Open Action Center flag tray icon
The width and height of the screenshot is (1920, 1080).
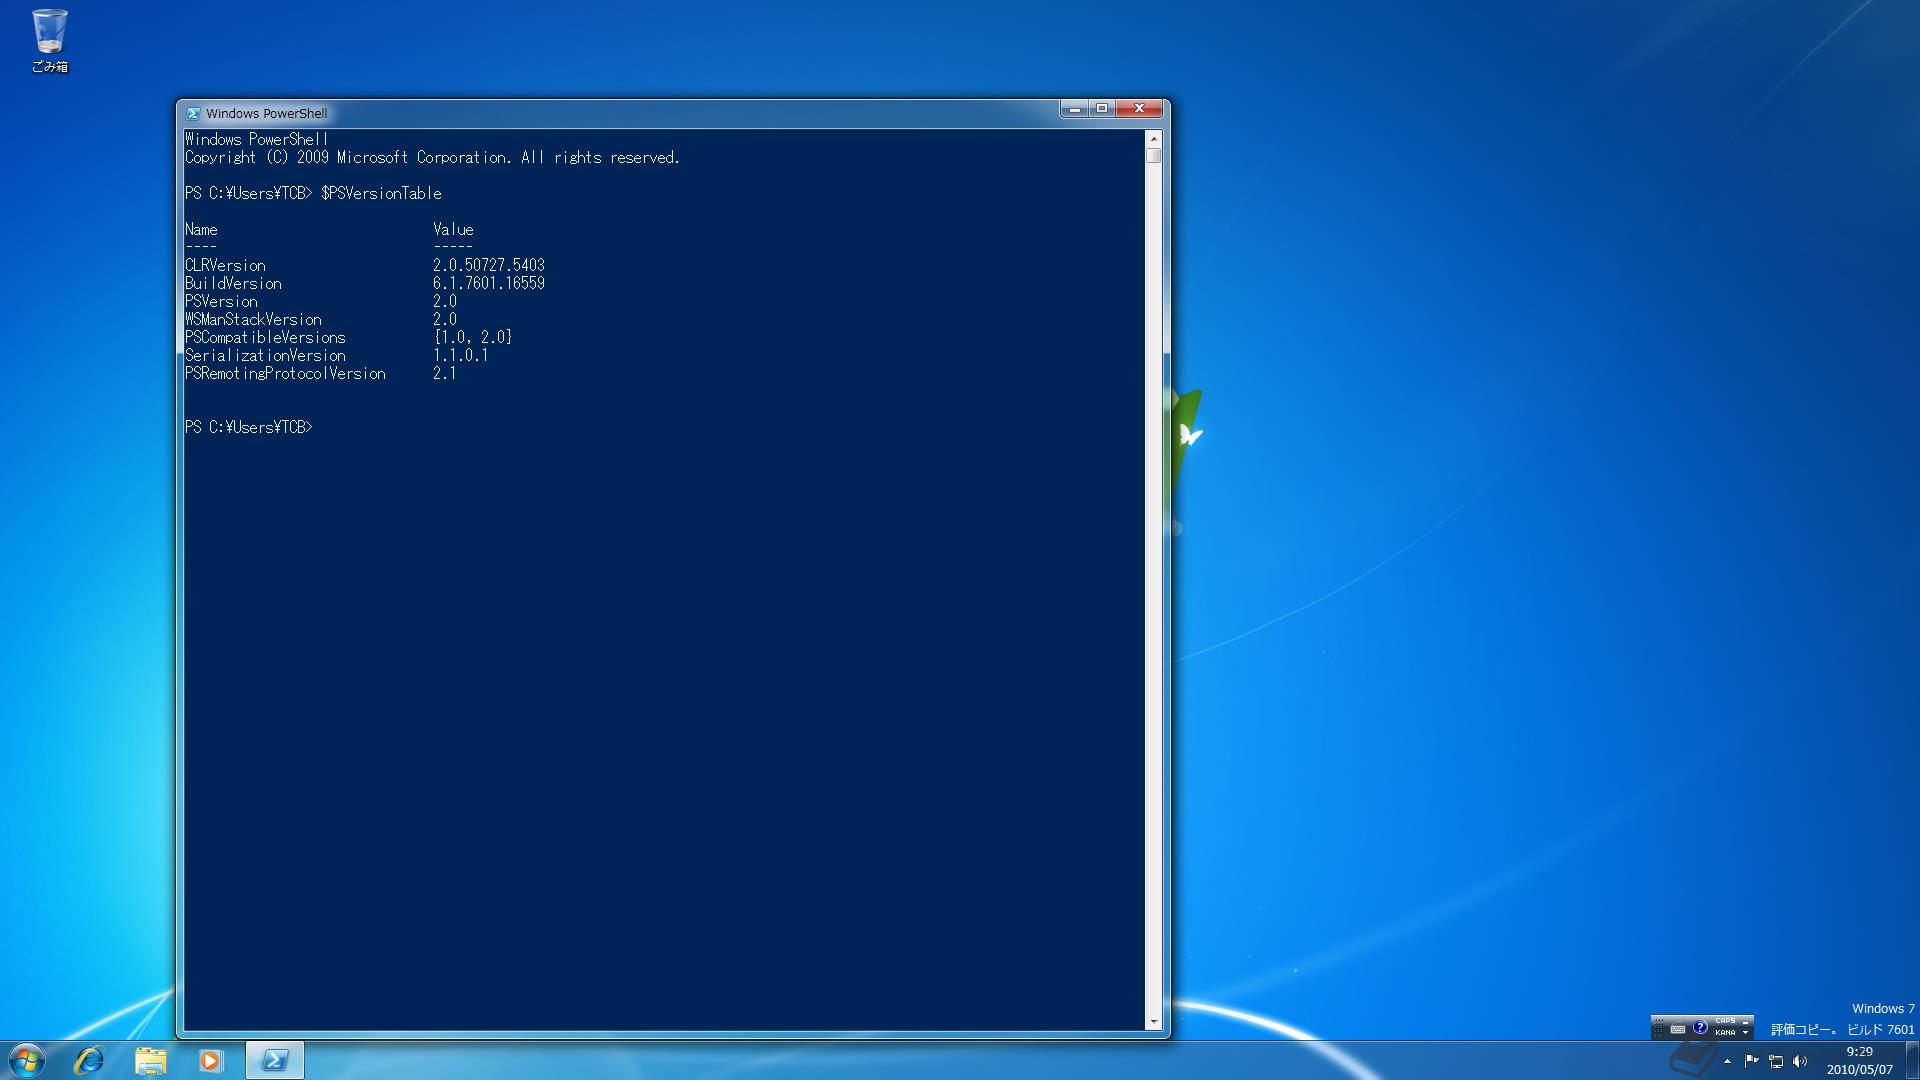[1752, 1061]
